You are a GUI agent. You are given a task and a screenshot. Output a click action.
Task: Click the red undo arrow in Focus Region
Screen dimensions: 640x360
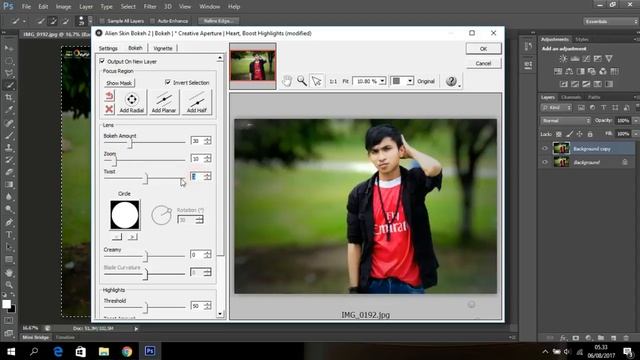pos(109,96)
